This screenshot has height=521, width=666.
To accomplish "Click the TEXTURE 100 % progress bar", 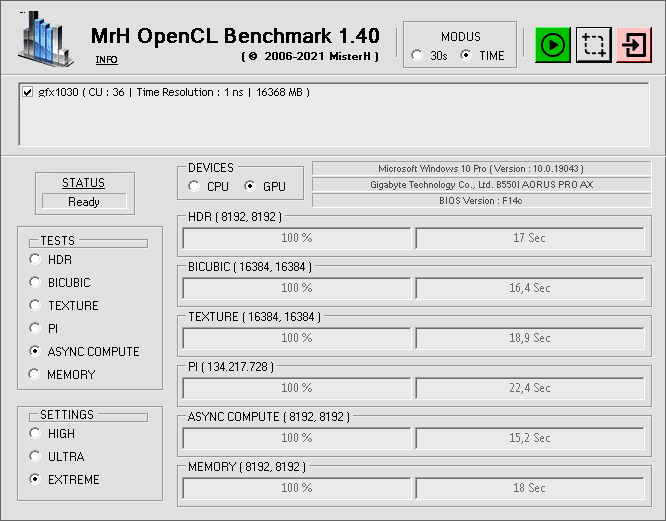I will (x=296, y=338).
